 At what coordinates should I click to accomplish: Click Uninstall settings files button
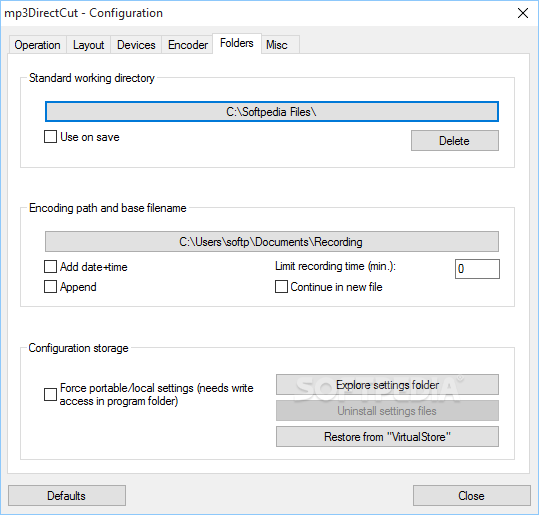[x=387, y=410]
